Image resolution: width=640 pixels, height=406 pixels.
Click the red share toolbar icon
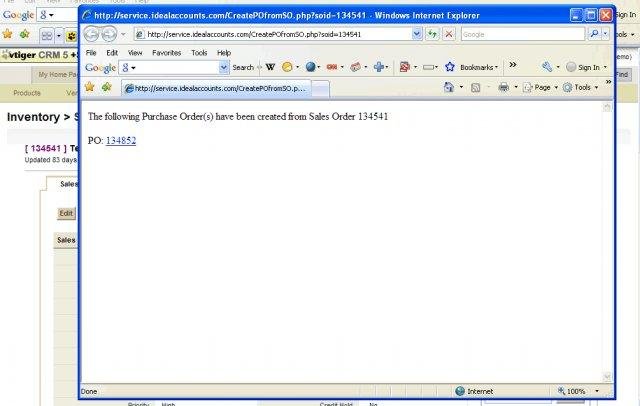(404, 67)
